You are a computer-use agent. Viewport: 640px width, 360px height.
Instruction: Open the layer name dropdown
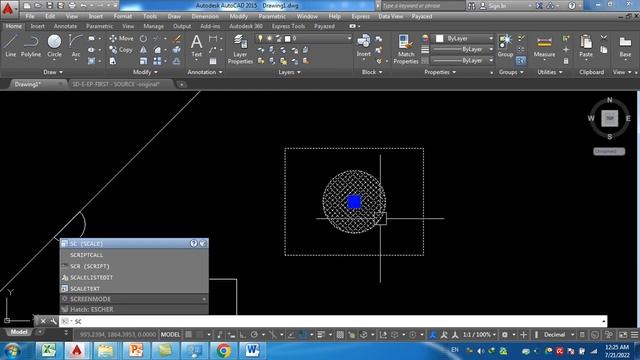pyautogui.click(x=349, y=38)
